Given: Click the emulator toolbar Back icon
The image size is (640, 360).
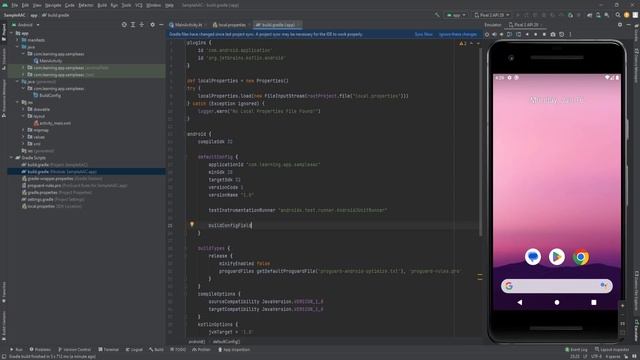Looking at the screenshot, I should (527, 34).
